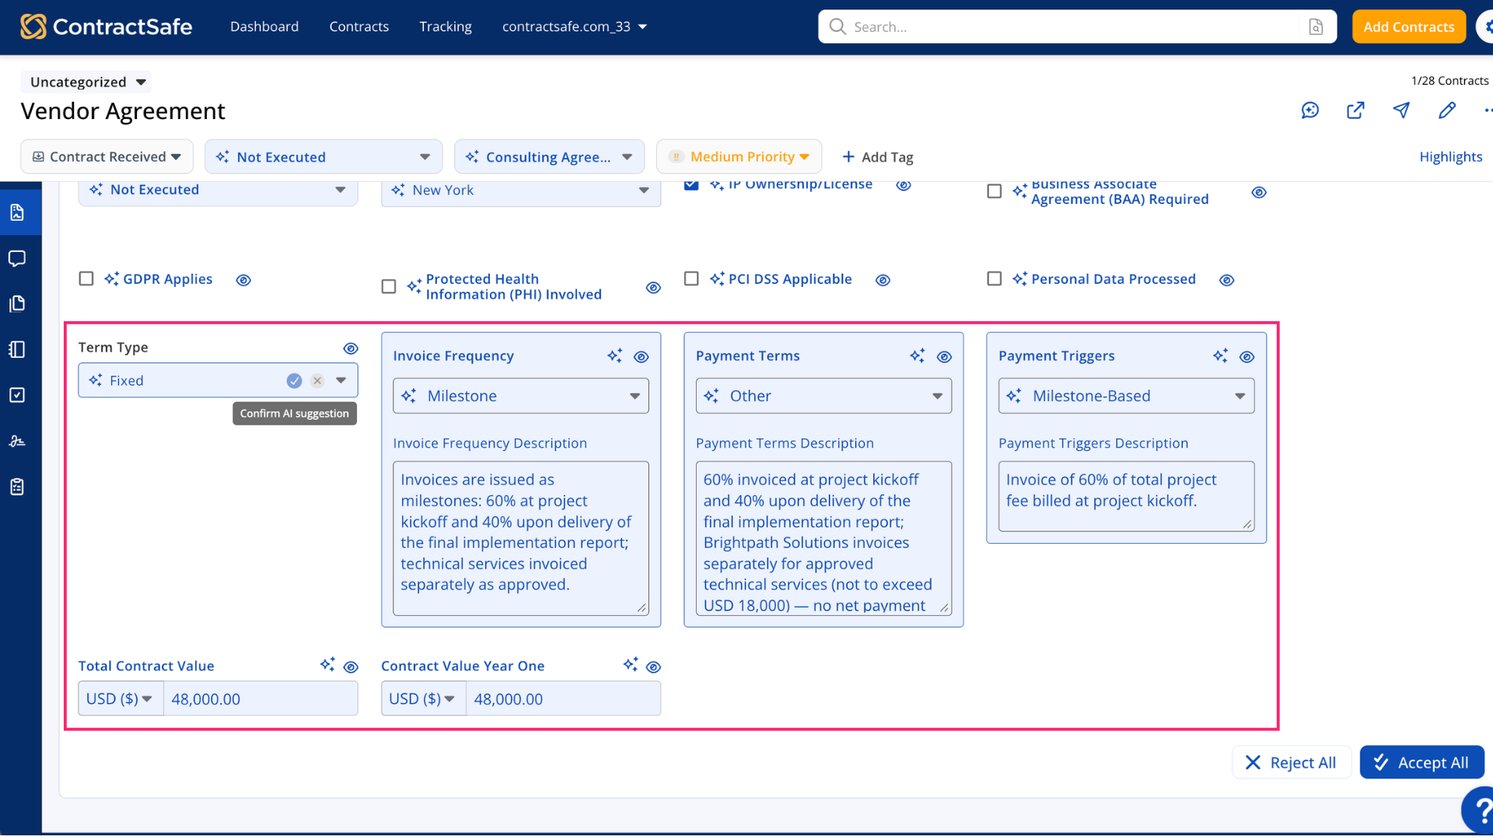Open currency dropdown for Total Contract Value
This screenshot has height=840, width=1493.
[120, 699]
